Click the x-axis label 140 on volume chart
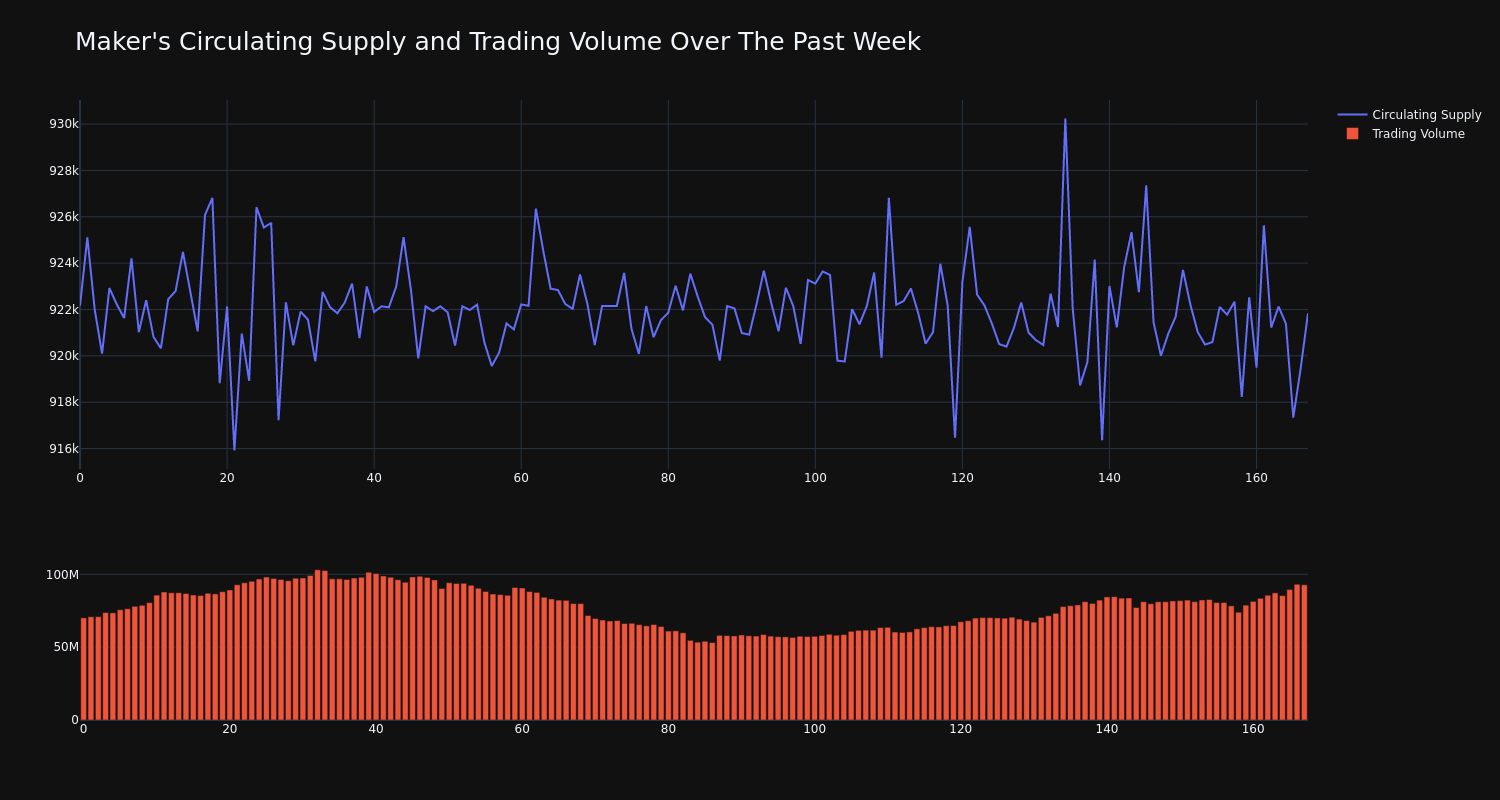This screenshot has width=1500, height=800. 1107,729
